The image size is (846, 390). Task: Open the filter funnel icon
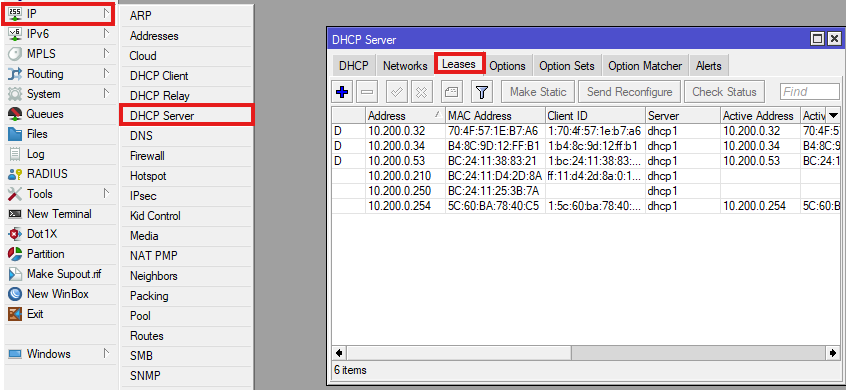(482, 92)
